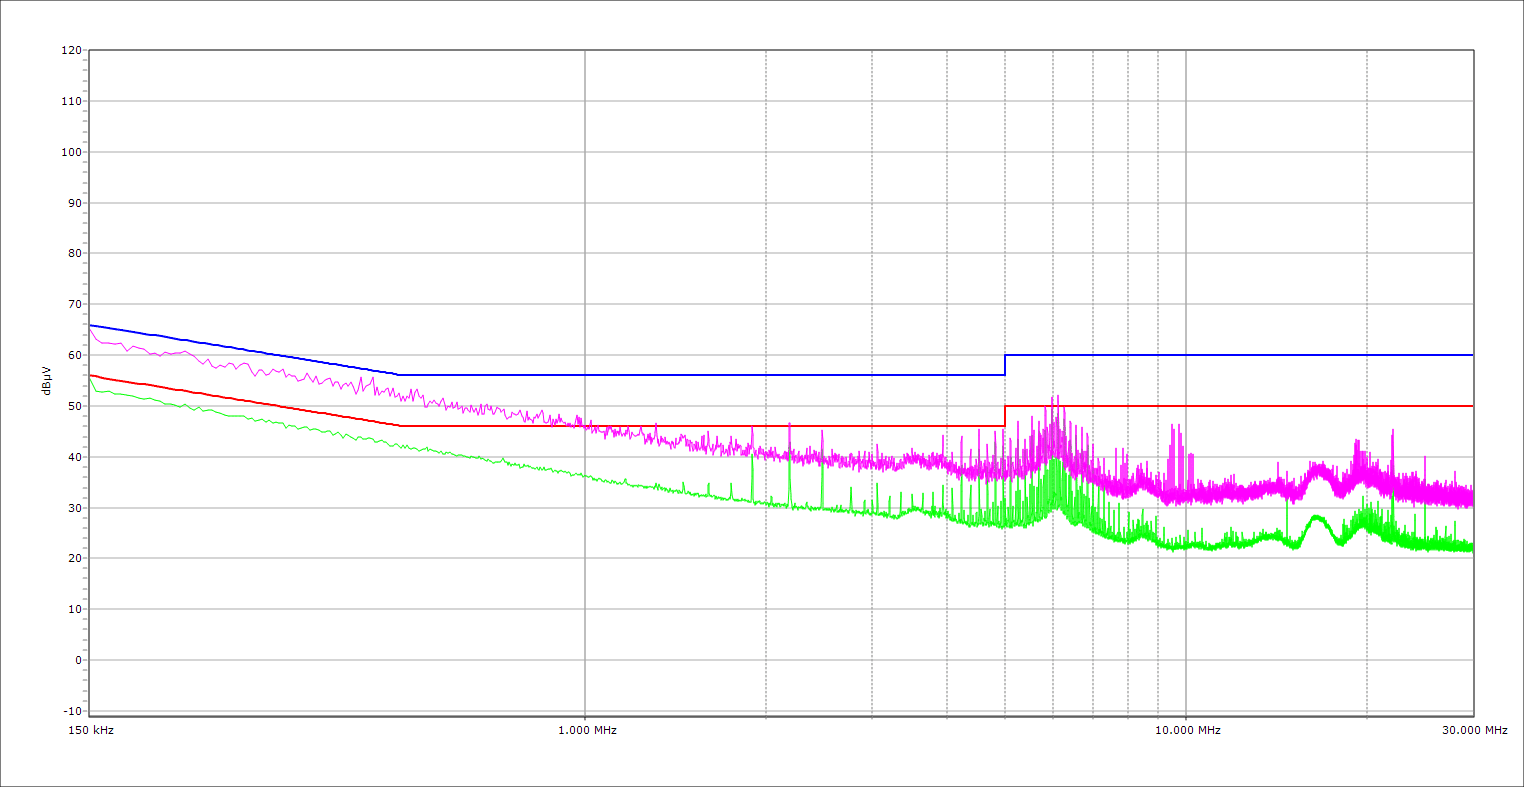Image resolution: width=1524 pixels, height=787 pixels.
Task: Click the blue limit line's flat 60 dBµV segment
Action: click(x=1240, y=355)
